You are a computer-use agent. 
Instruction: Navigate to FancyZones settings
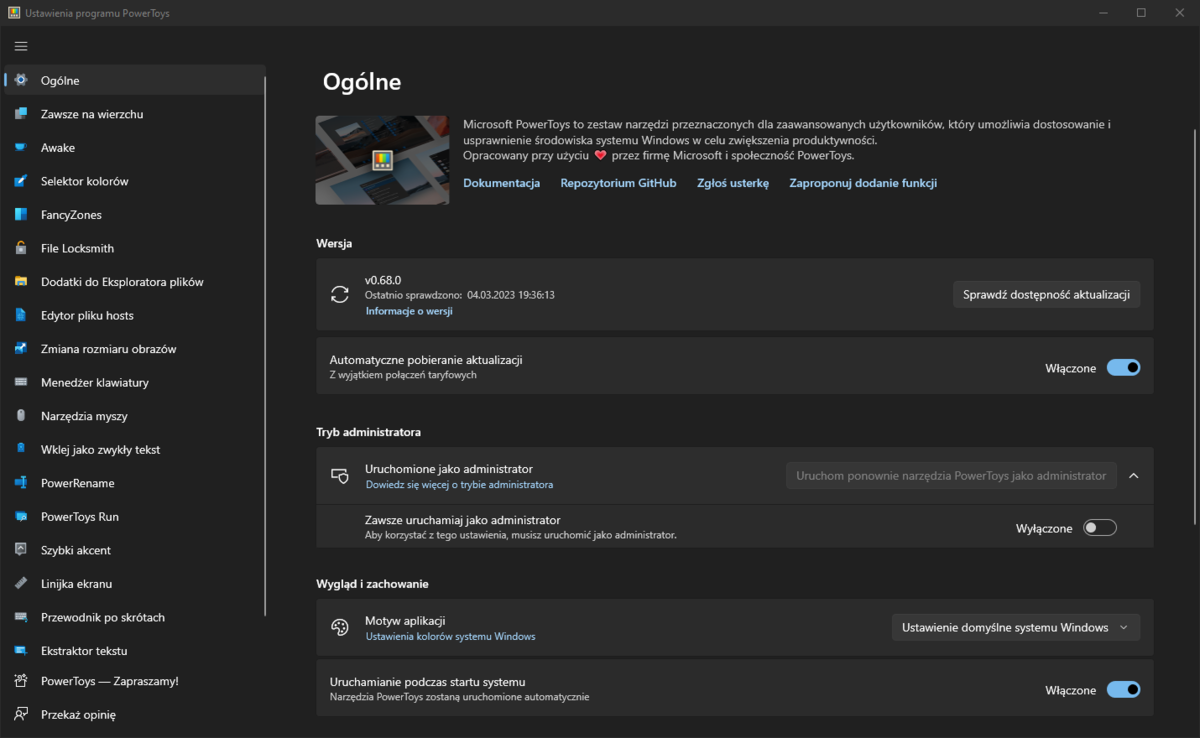[x=135, y=215]
